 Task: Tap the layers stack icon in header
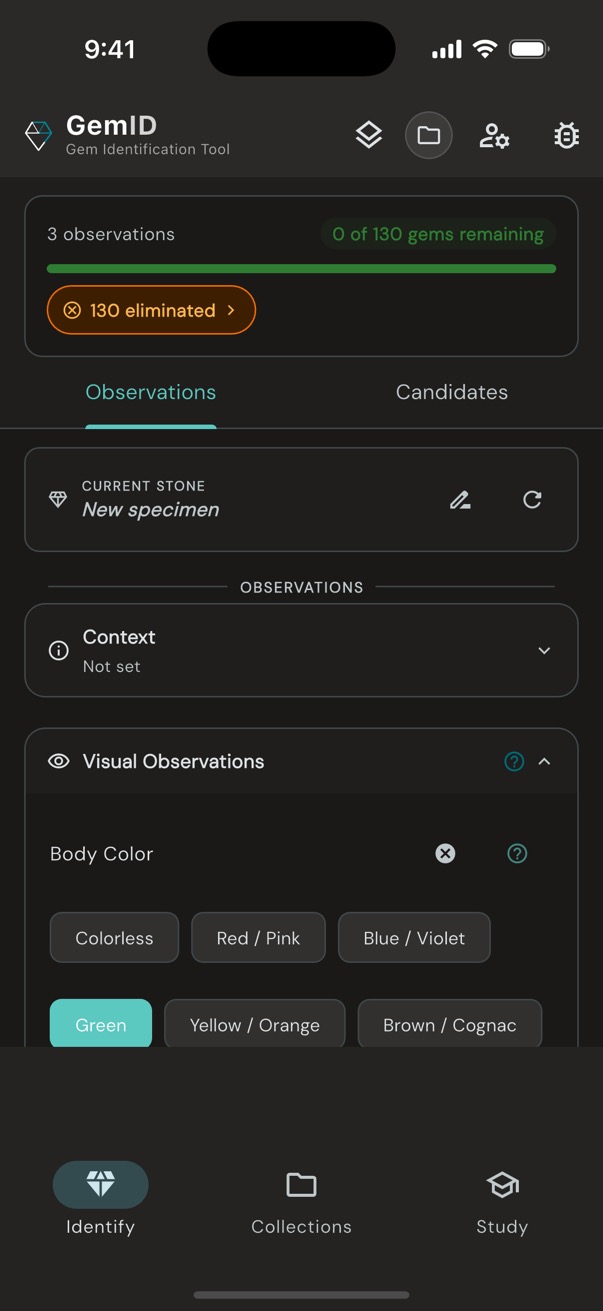(x=369, y=135)
